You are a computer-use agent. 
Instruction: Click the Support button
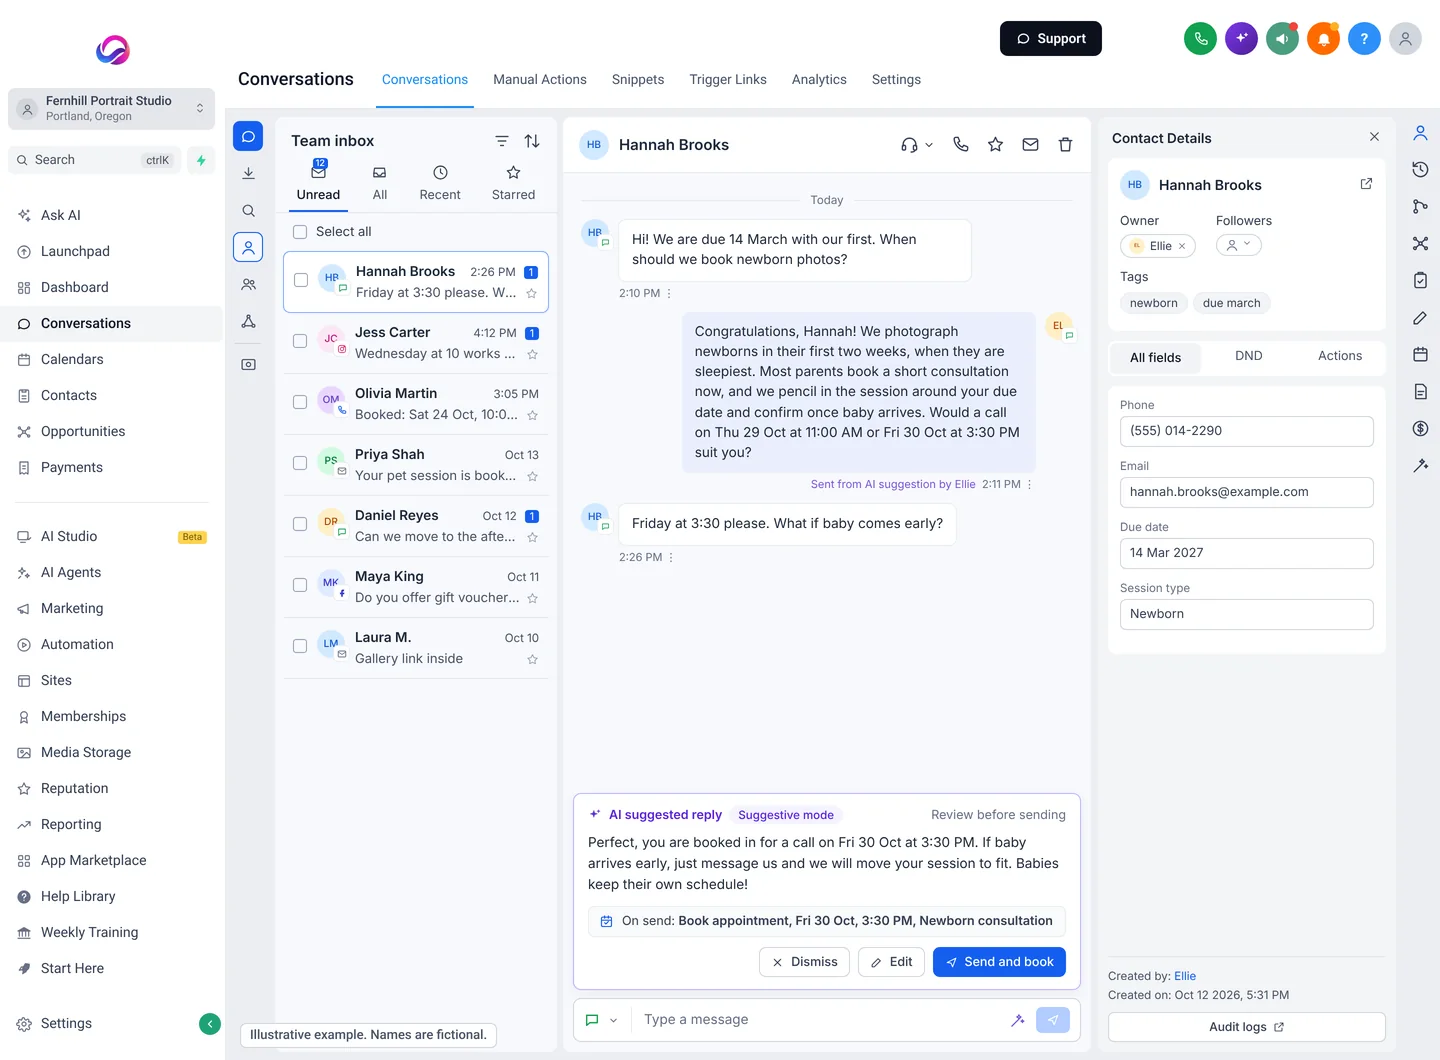1051,39
